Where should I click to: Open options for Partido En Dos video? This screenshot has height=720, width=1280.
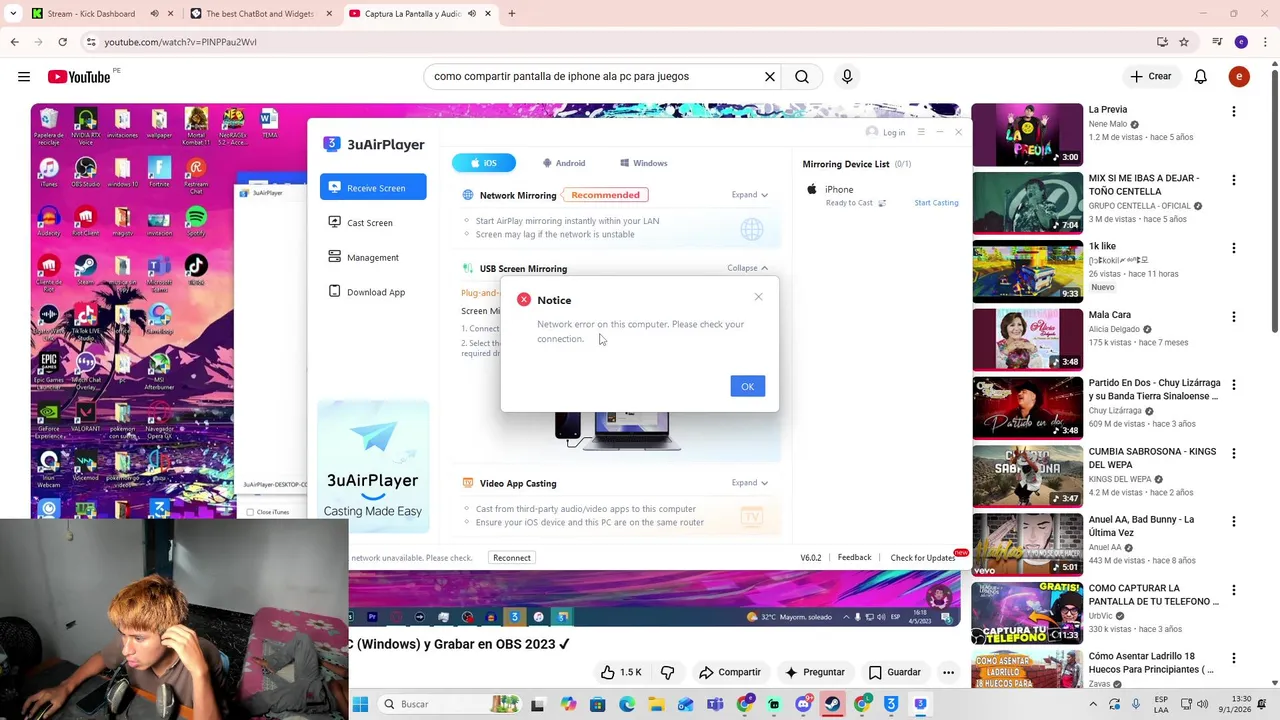1234,385
